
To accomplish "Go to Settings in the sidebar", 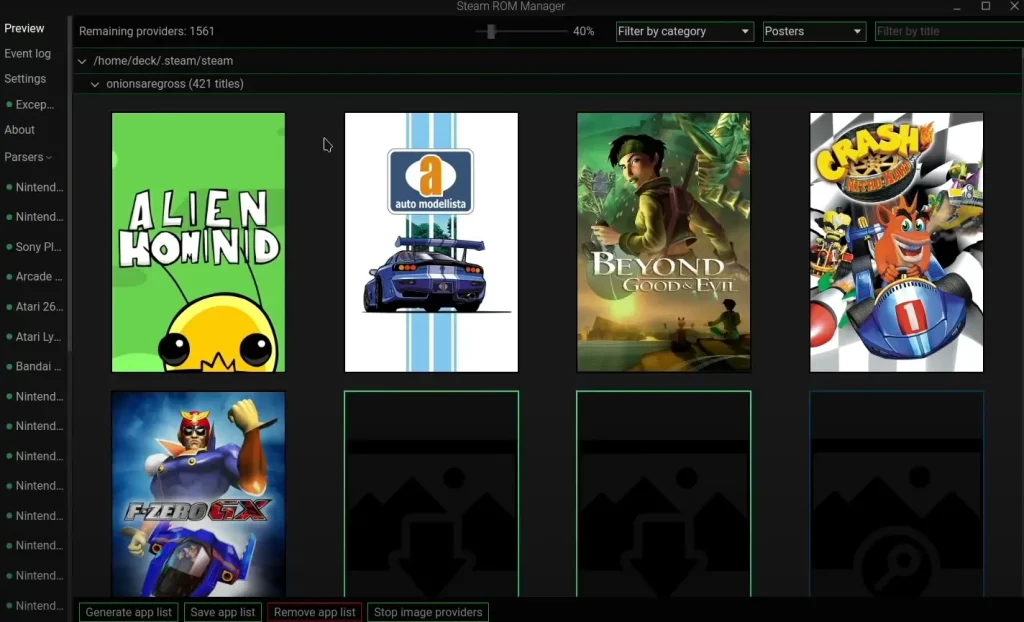I will point(25,78).
